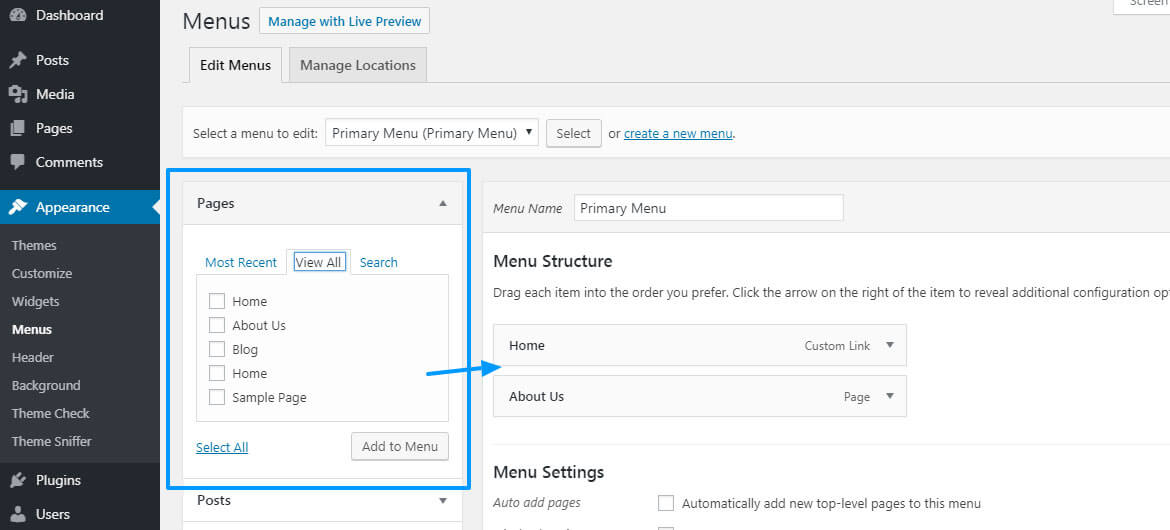
Task: Click the Posts pushpin icon
Action: point(18,60)
